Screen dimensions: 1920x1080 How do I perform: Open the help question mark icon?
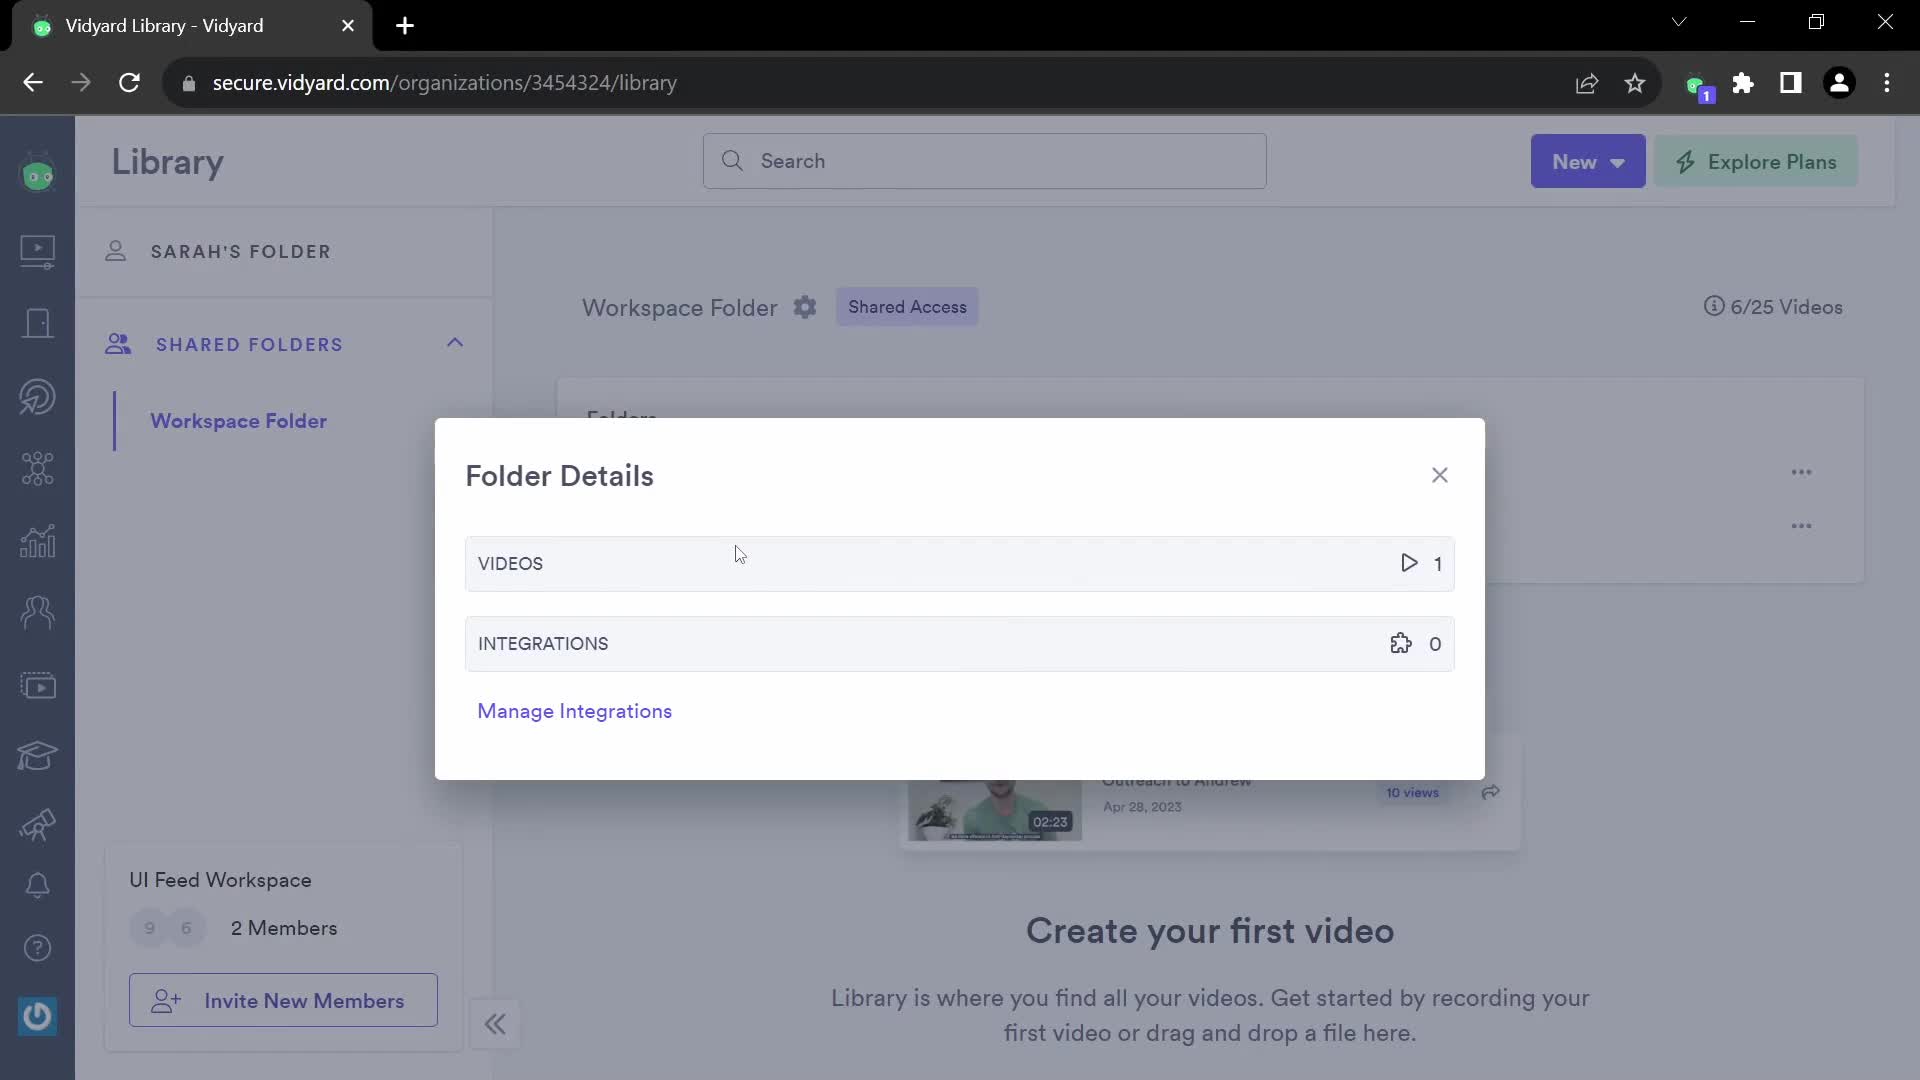point(38,947)
